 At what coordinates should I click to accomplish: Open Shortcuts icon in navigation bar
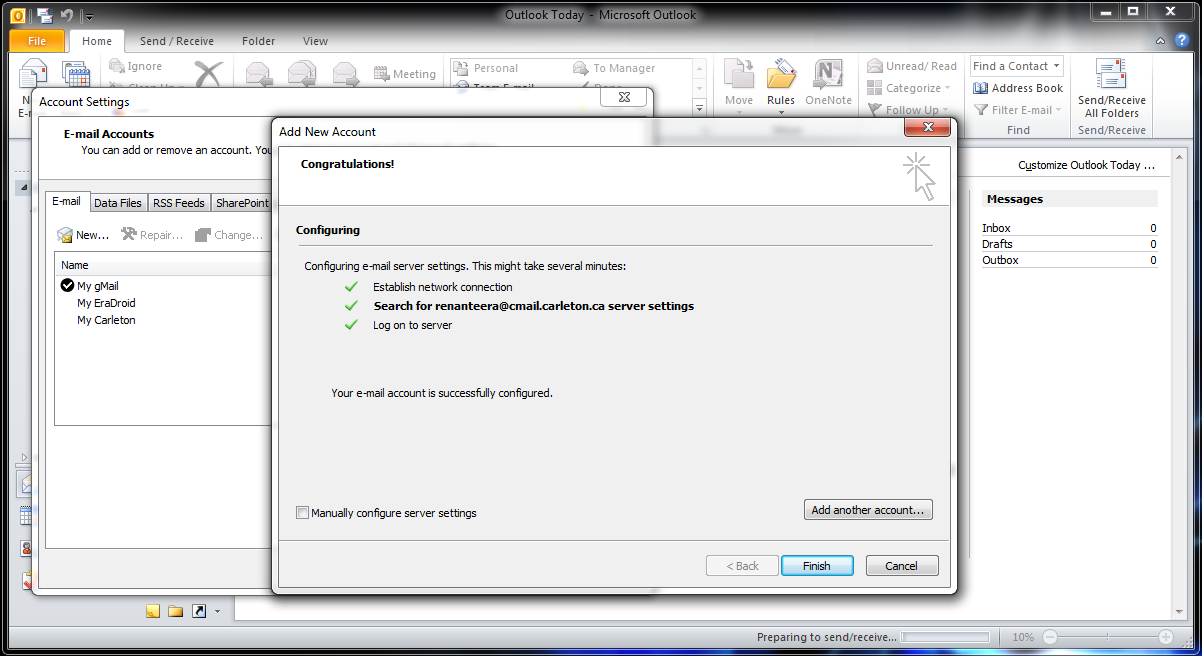(198, 611)
